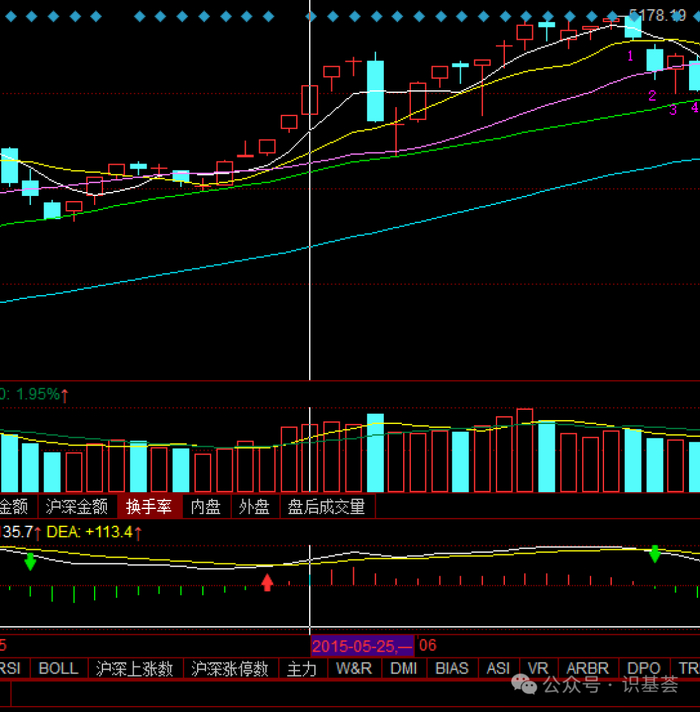Click the 2015-05-25 date label
700x712 pixels.
pos(362,646)
